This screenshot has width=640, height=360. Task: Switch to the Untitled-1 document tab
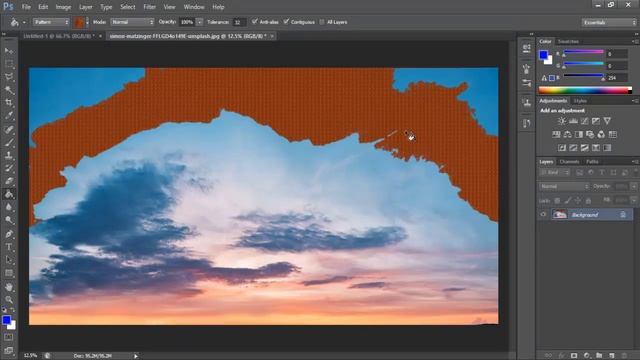coord(58,36)
